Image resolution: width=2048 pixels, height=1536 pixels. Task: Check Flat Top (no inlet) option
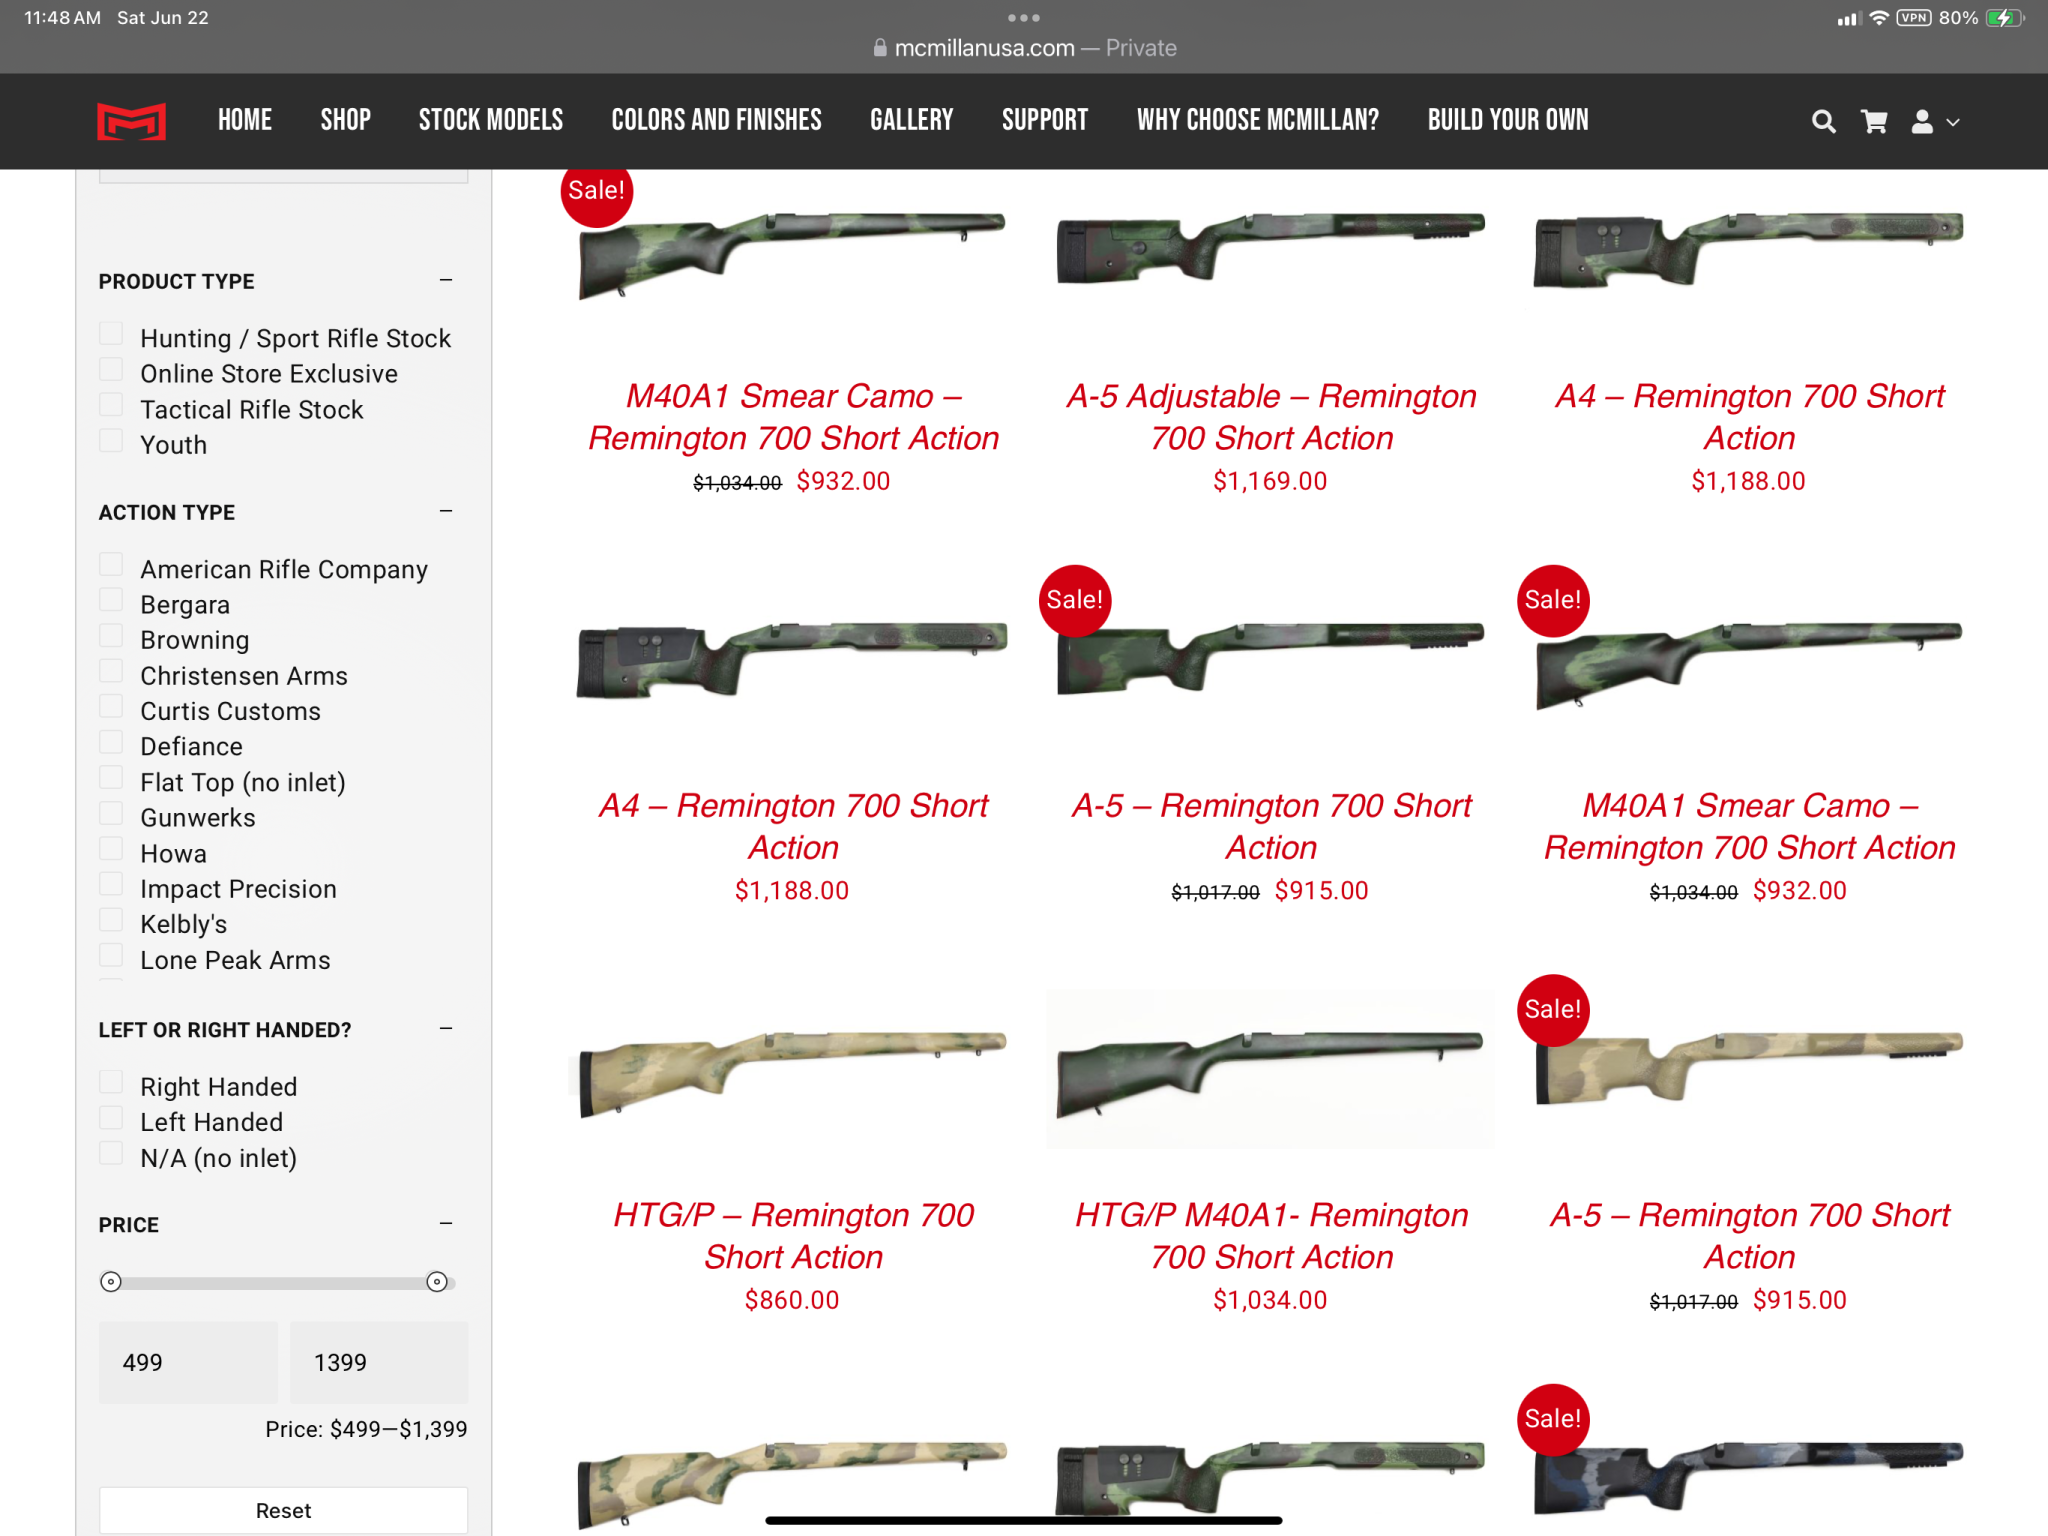(111, 778)
